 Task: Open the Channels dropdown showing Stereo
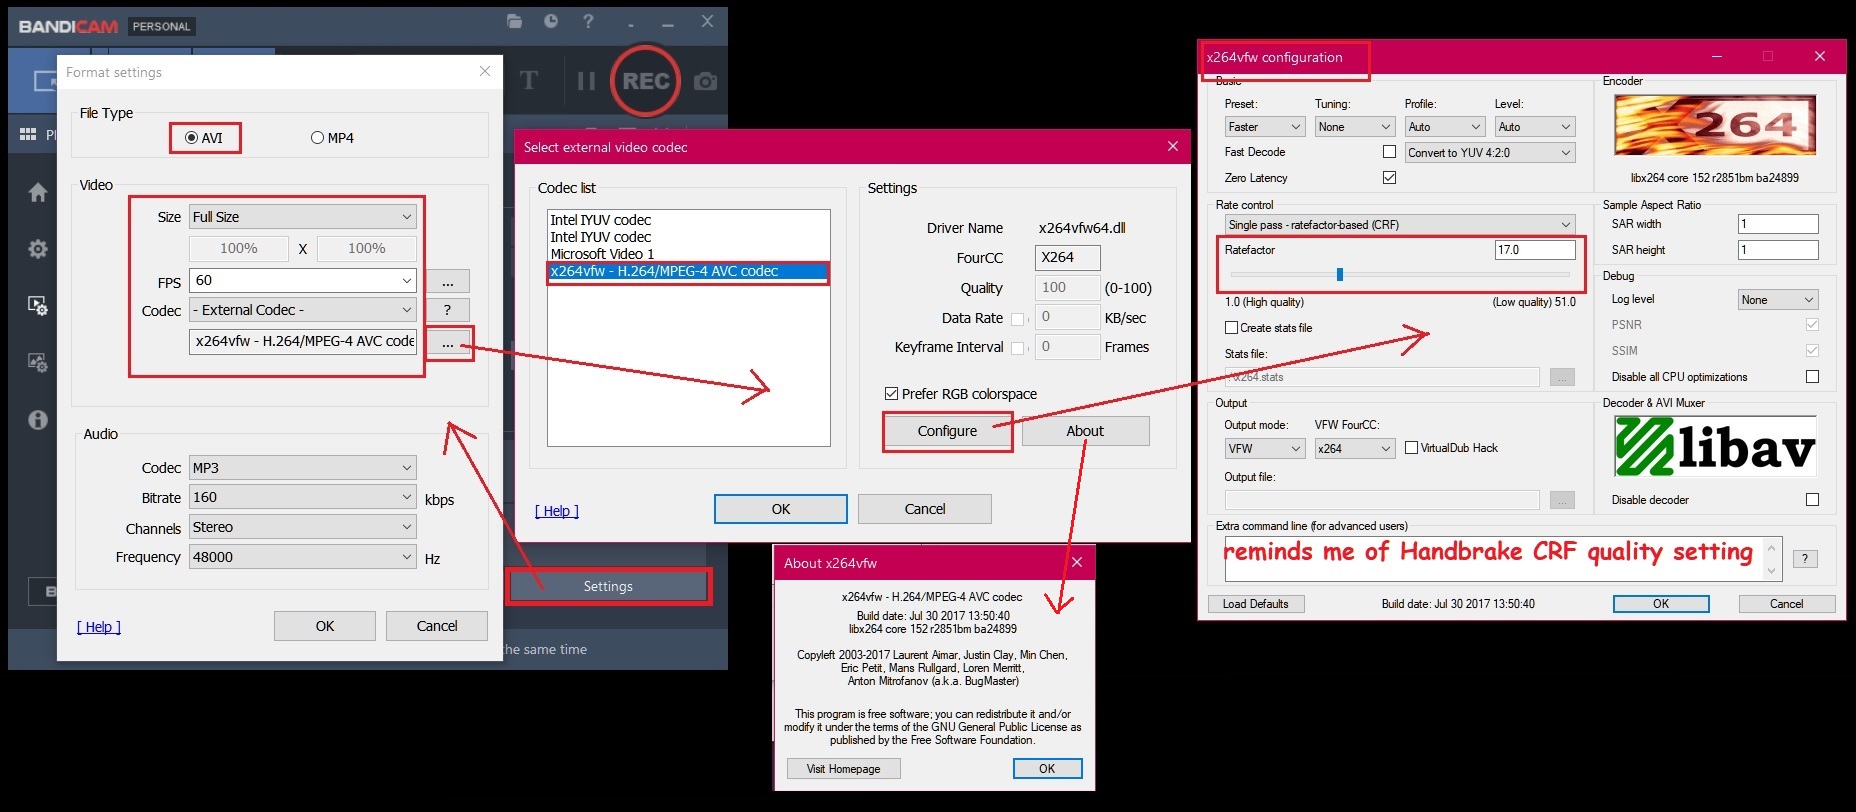303,527
